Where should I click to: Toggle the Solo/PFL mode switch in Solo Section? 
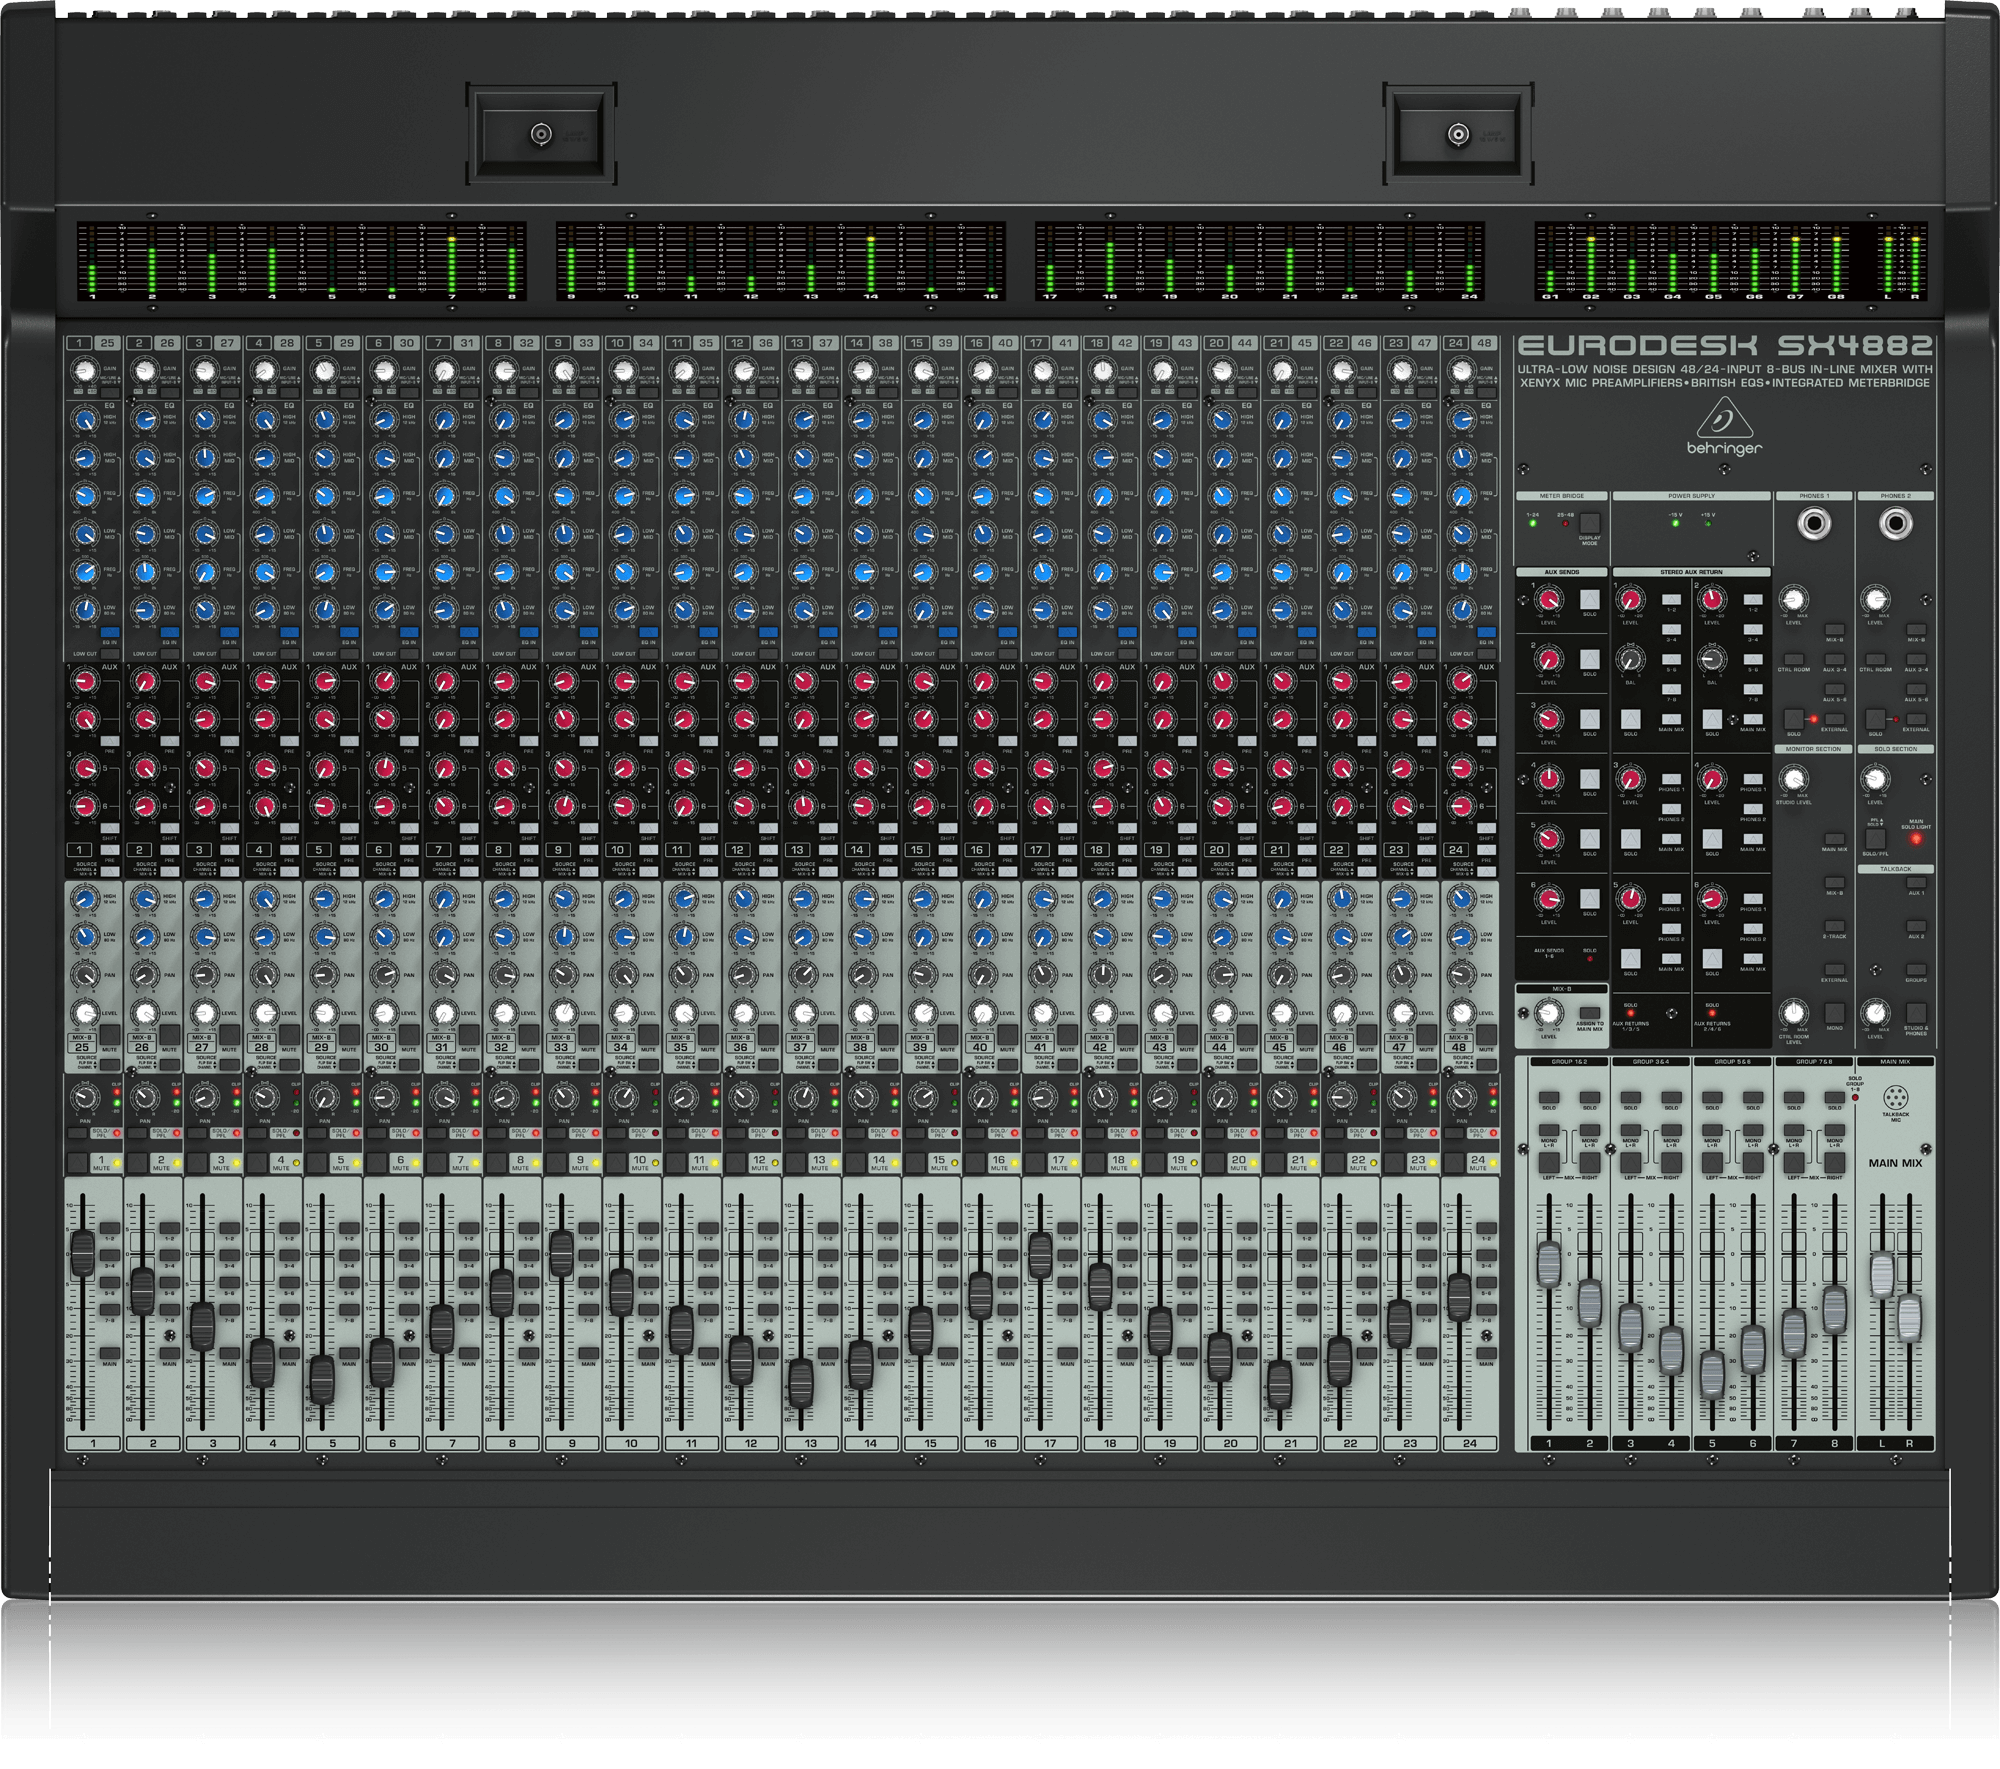(1876, 838)
